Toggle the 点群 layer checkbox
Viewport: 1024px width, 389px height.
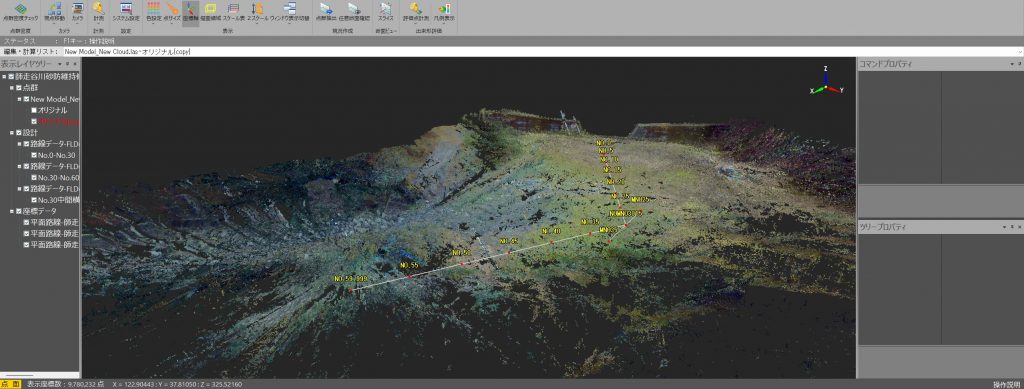[x=18, y=87]
